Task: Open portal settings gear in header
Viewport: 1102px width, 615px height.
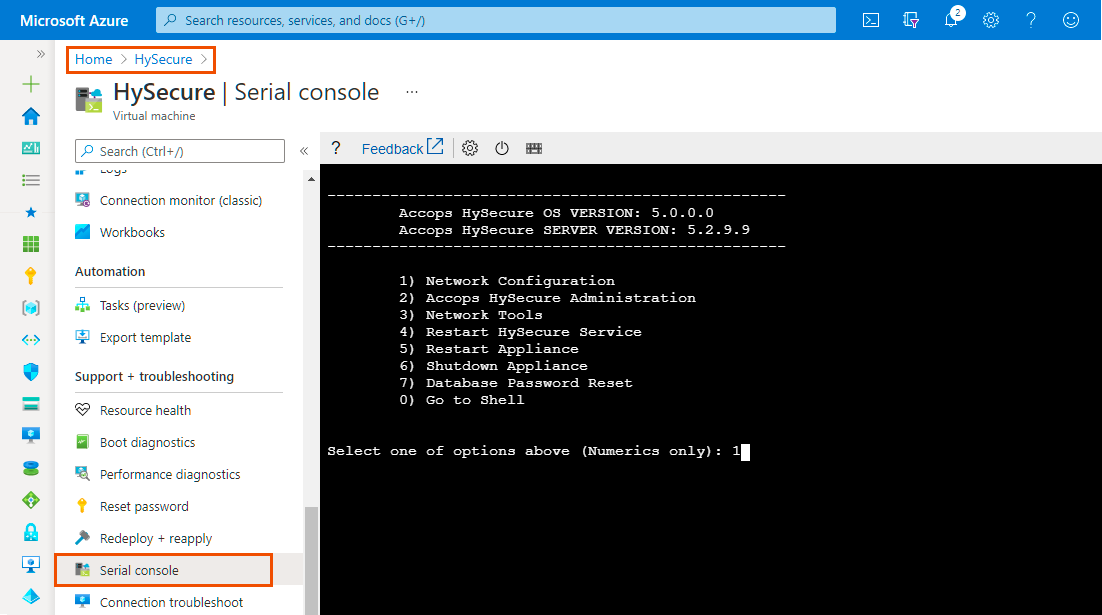Action: click(x=991, y=20)
